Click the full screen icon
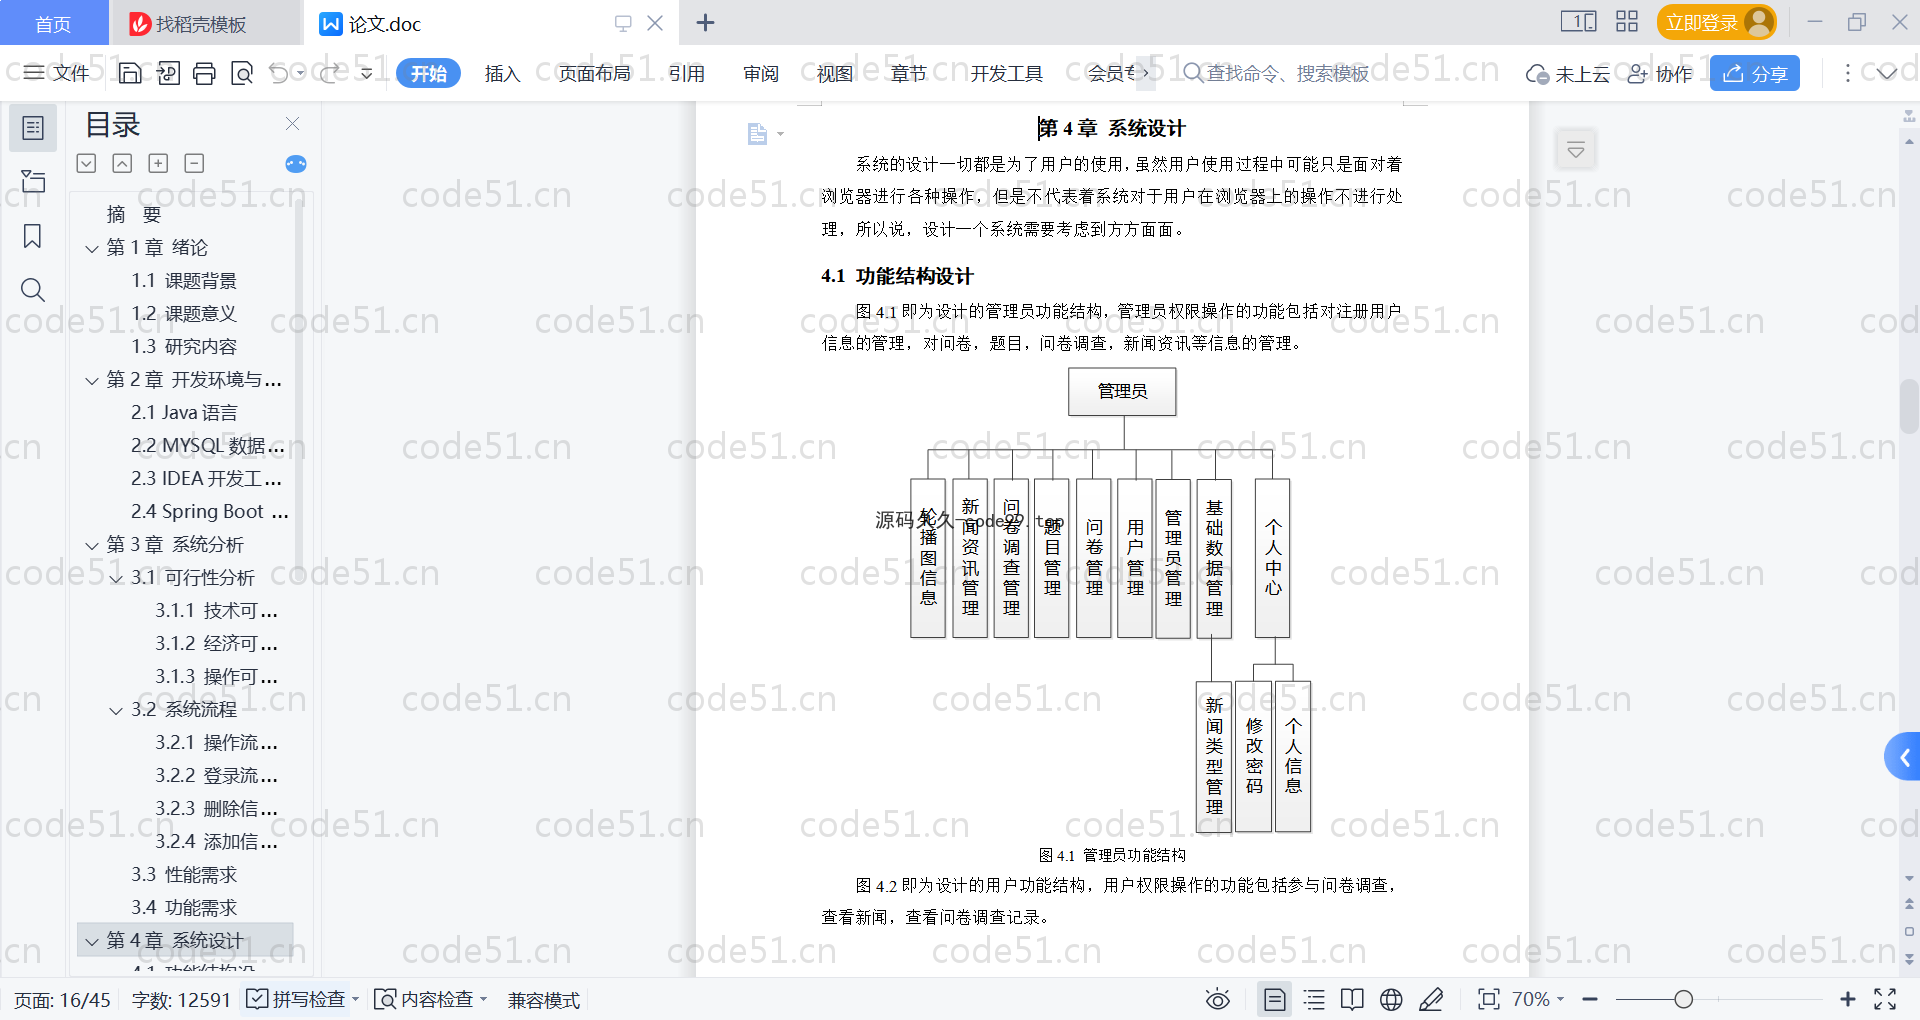Screen dimensions: 1920x1020 [1885, 999]
